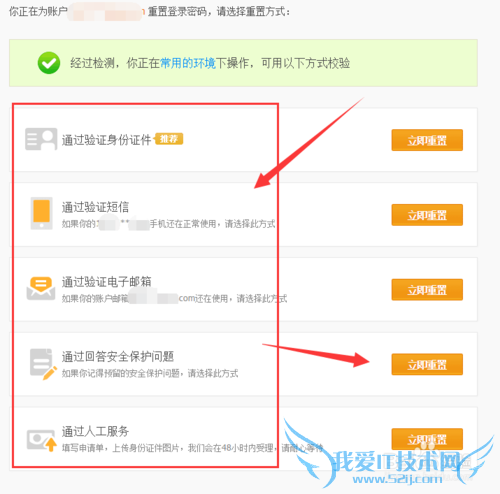Click 立即重置 for email verification
This screenshot has width=500, height=494.
click(x=427, y=290)
